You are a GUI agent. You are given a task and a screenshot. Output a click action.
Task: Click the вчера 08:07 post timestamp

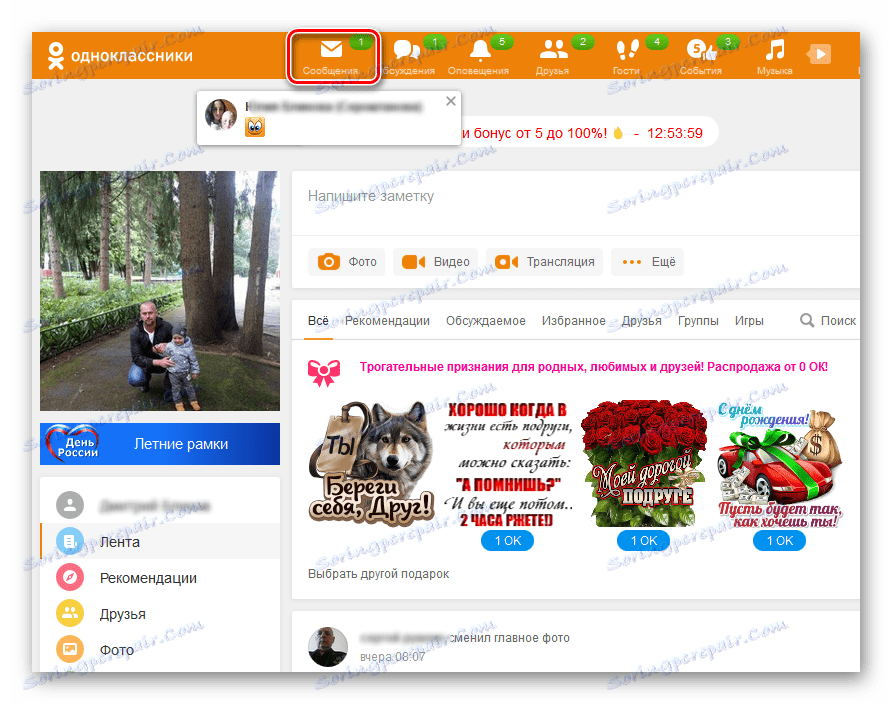pyautogui.click(x=393, y=657)
